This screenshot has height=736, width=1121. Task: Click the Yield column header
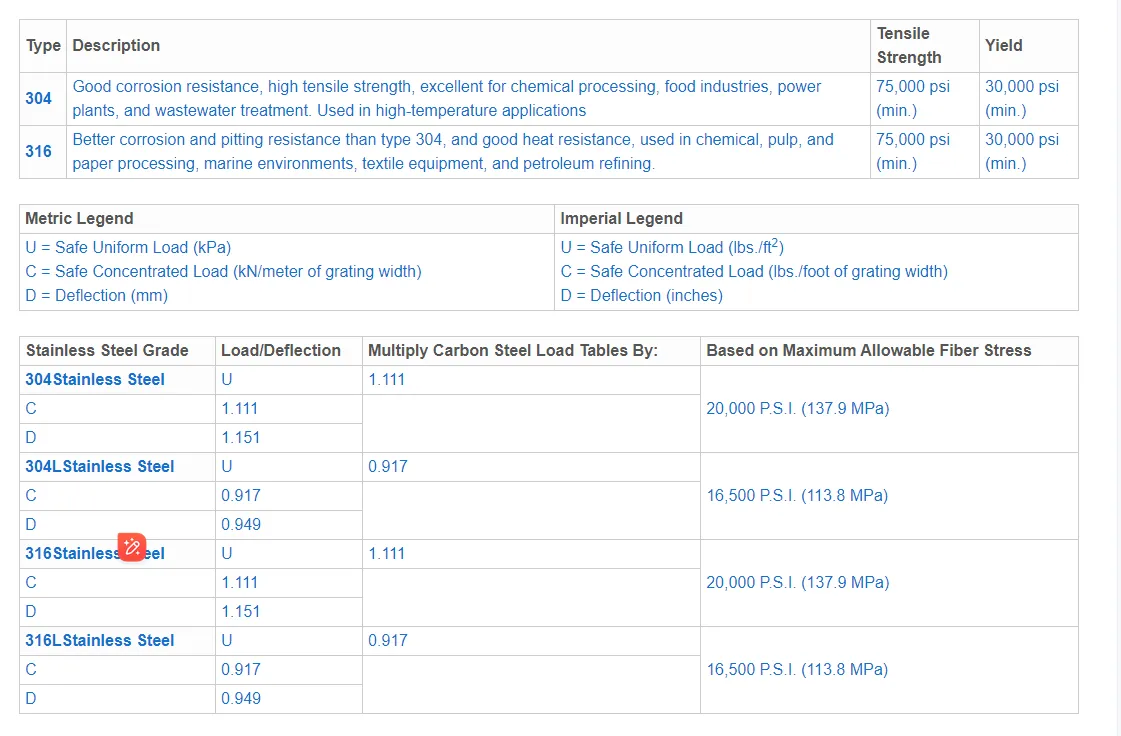tap(1003, 46)
